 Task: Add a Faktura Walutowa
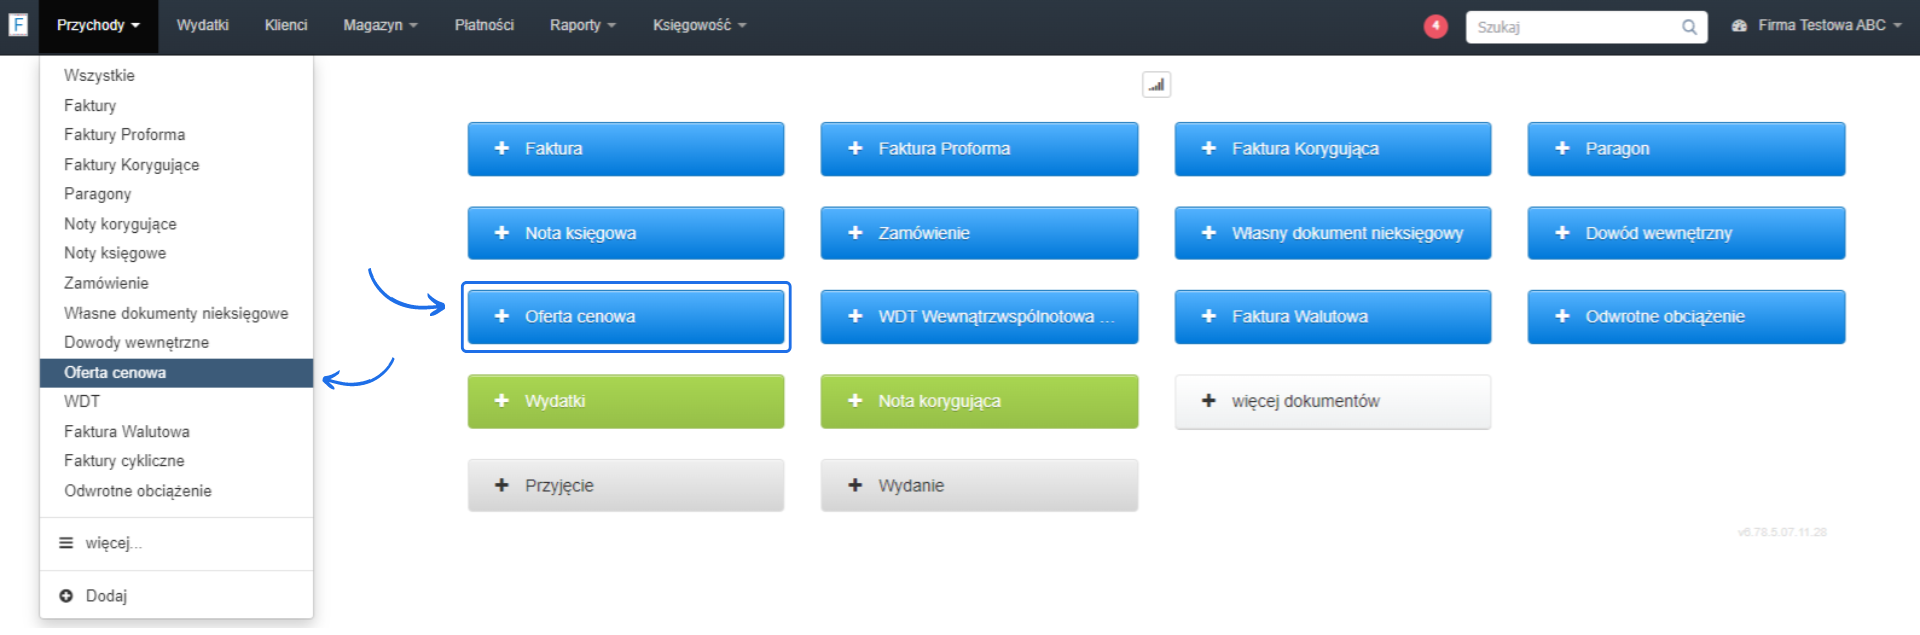[x=1333, y=317]
